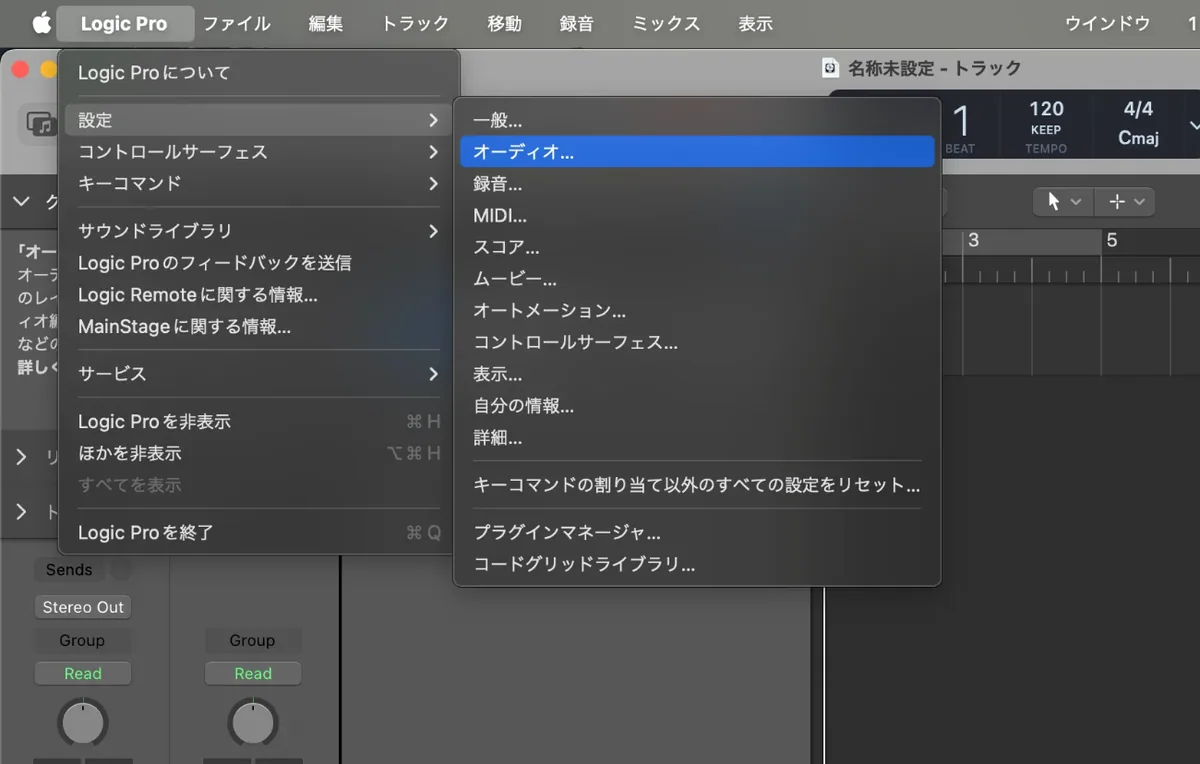Image resolution: width=1200 pixels, height=764 pixels.
Task: Open the KEEP tempo mode menu
Action: (x=1046, y=130)
